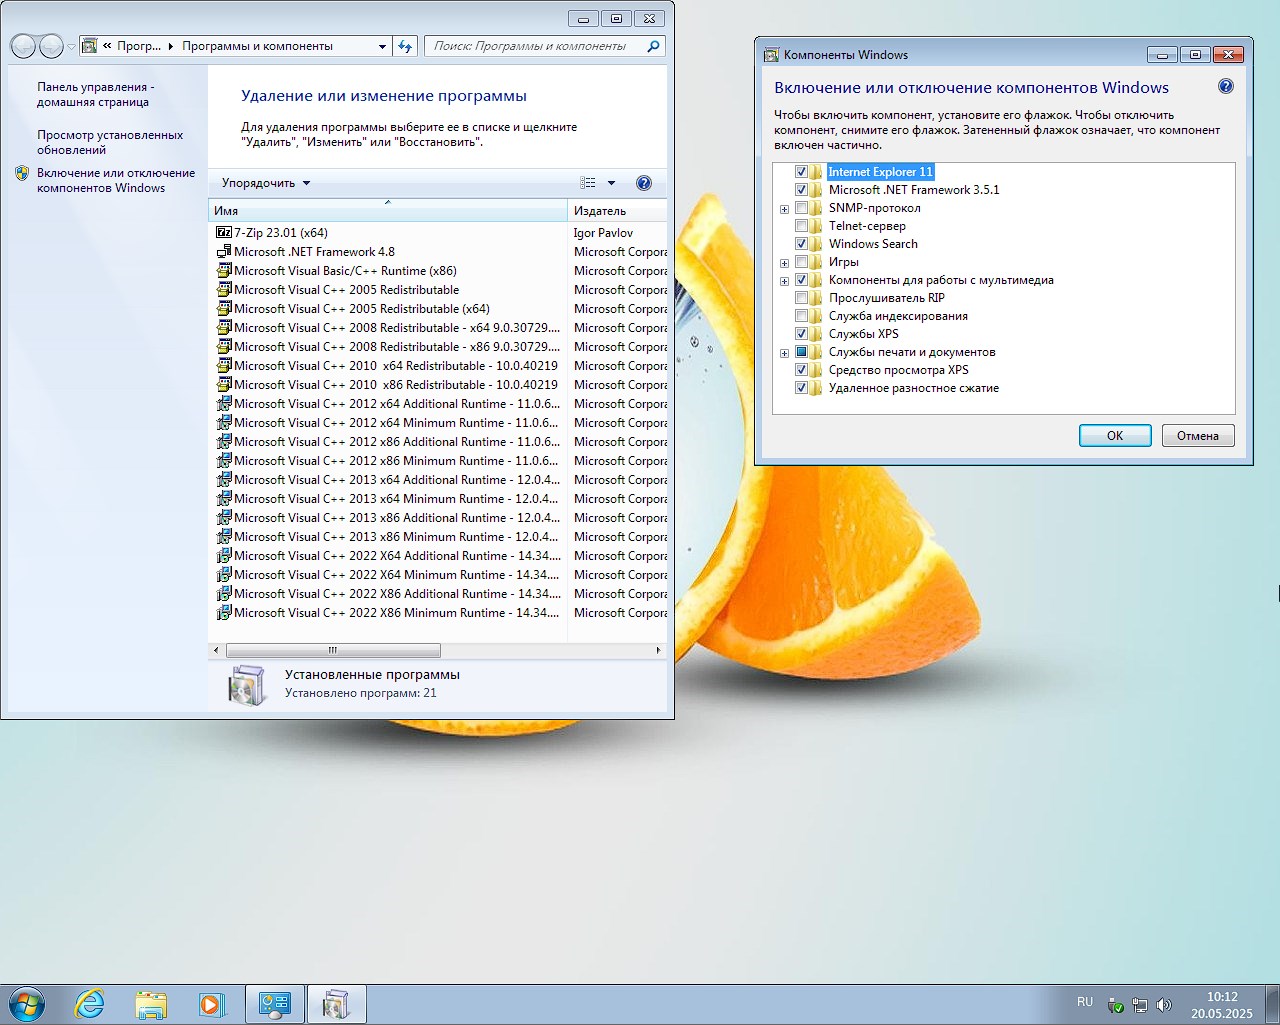The height and width of the screenshot is (1025, 1280).
Task: Open Просмотр установленных обновлений link
Action: pos(110,142)
